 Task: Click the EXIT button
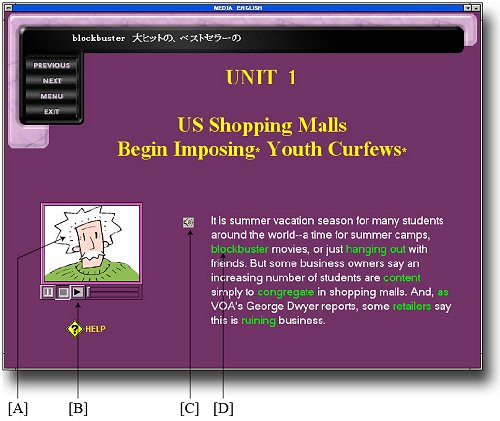(52, 111)
